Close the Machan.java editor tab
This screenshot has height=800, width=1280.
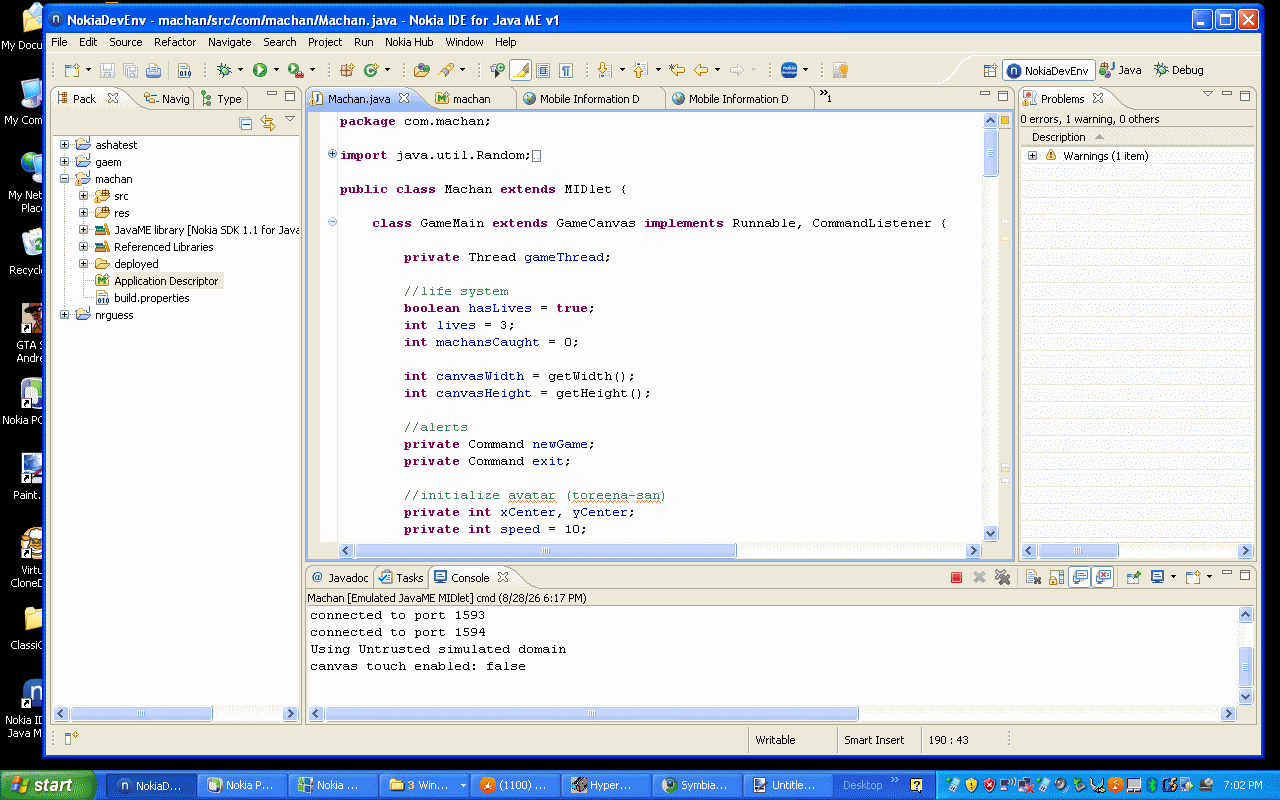405,98
